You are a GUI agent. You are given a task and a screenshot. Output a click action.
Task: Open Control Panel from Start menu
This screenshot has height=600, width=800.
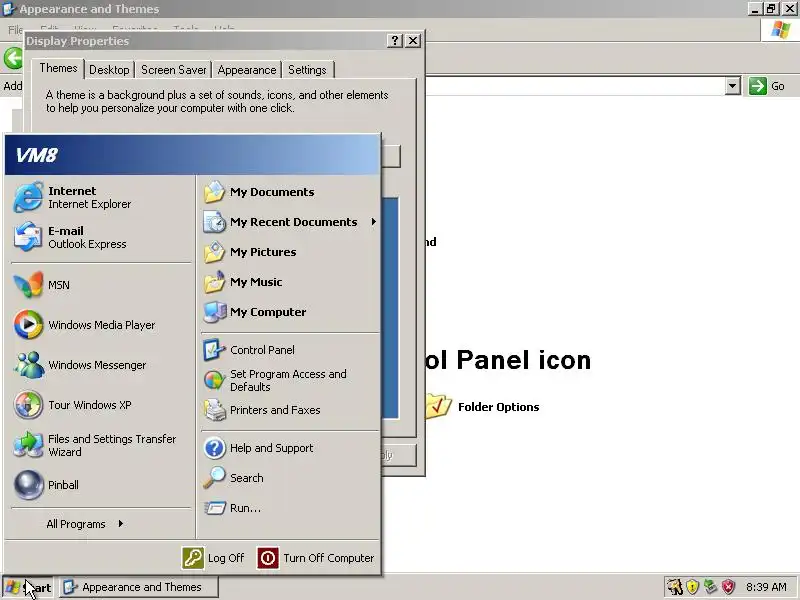pyautogui.click(x=290, y=350)
